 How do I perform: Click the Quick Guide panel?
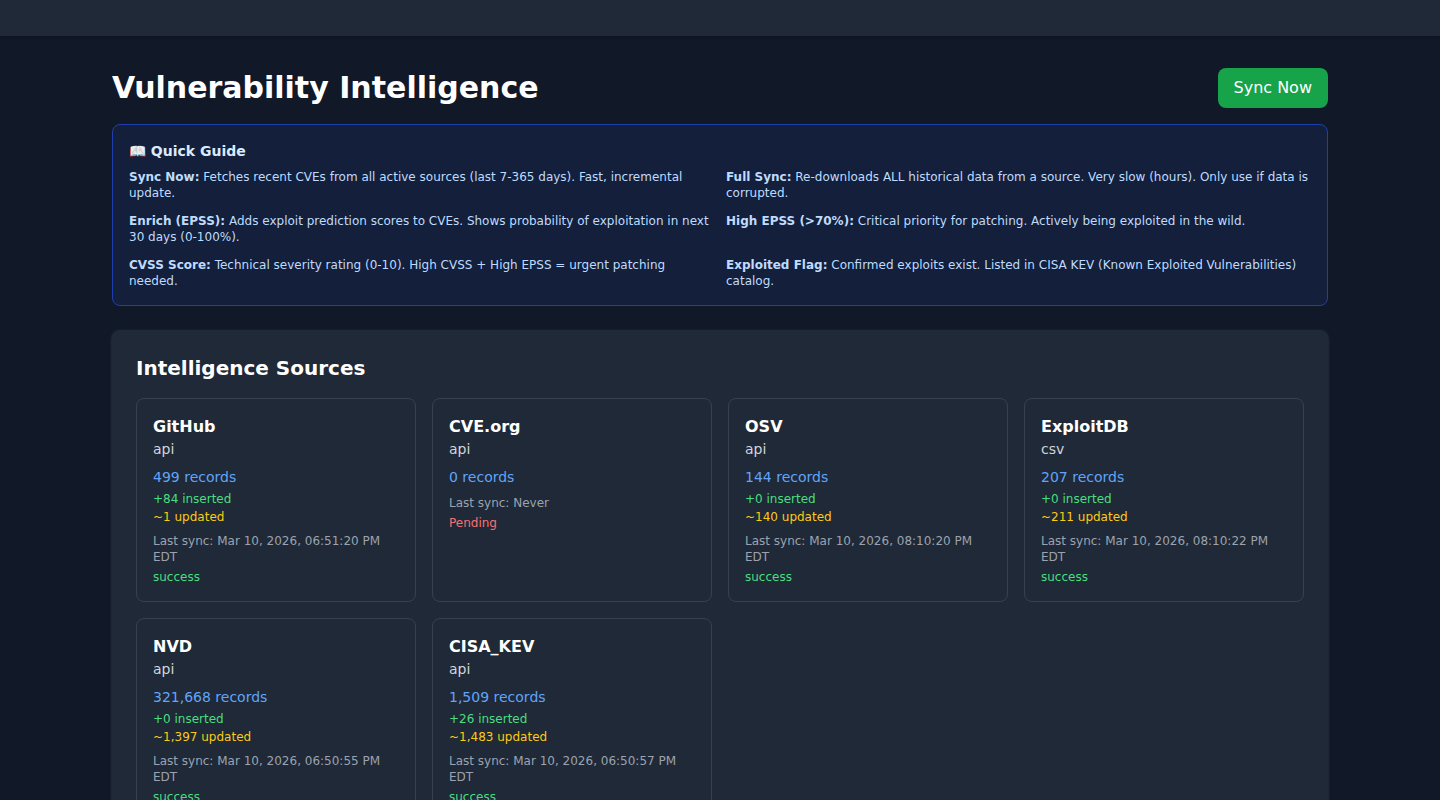coord(720,215)
